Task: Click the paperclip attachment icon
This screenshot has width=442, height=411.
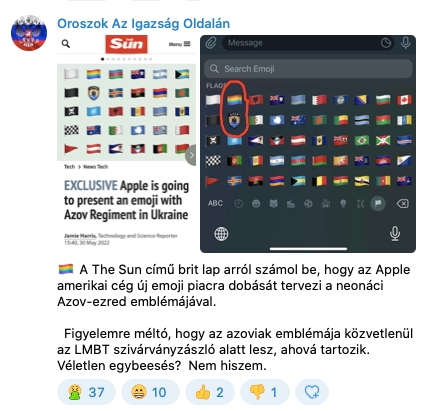Action: 211,43
